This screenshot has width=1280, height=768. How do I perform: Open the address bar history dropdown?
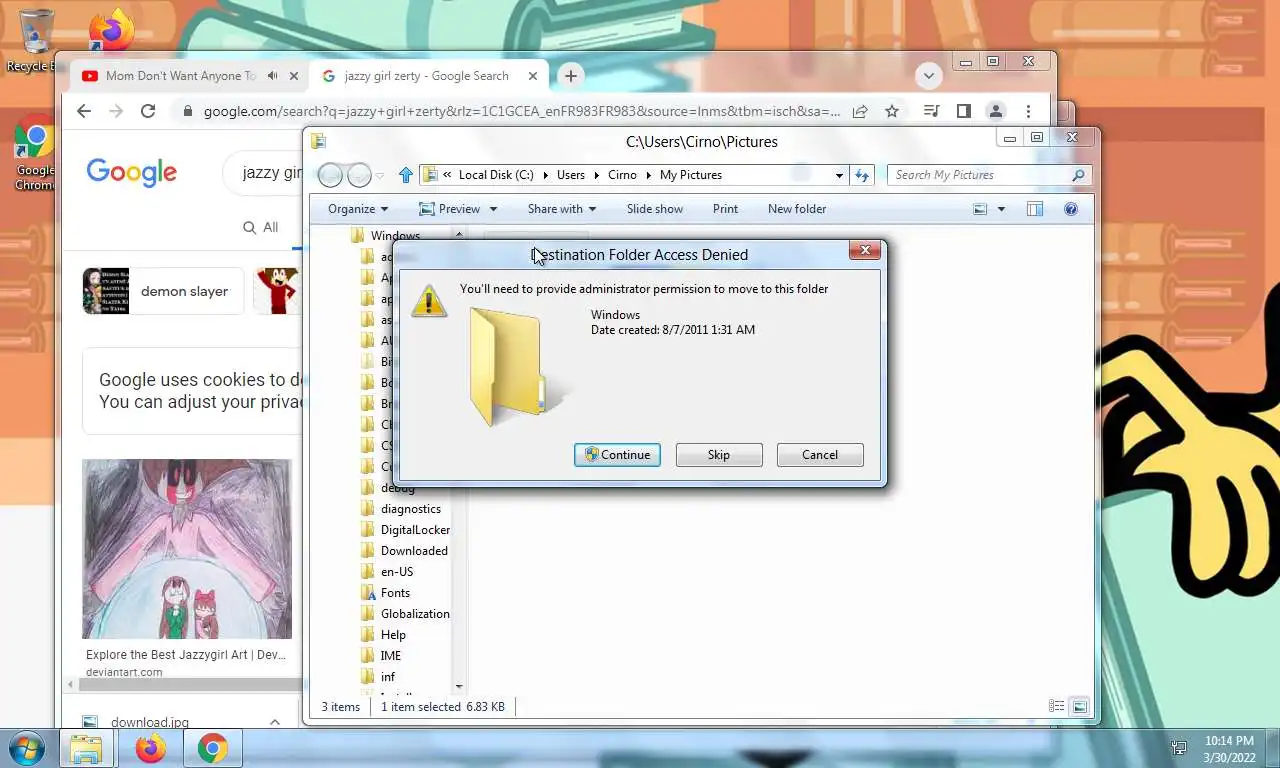point(839,175)
